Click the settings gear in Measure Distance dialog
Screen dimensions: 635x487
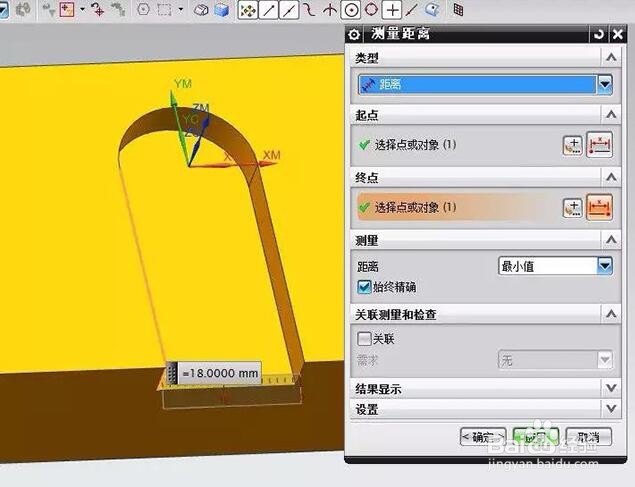click(354, 35)
